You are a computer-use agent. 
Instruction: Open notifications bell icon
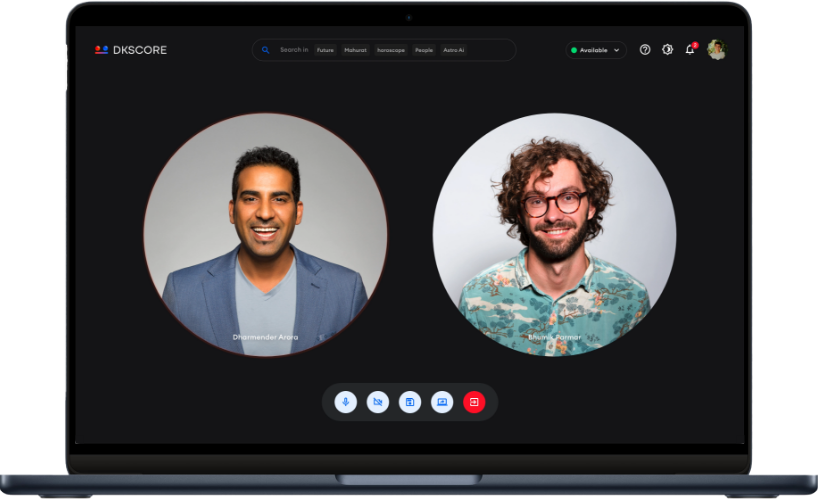(689, 50)
